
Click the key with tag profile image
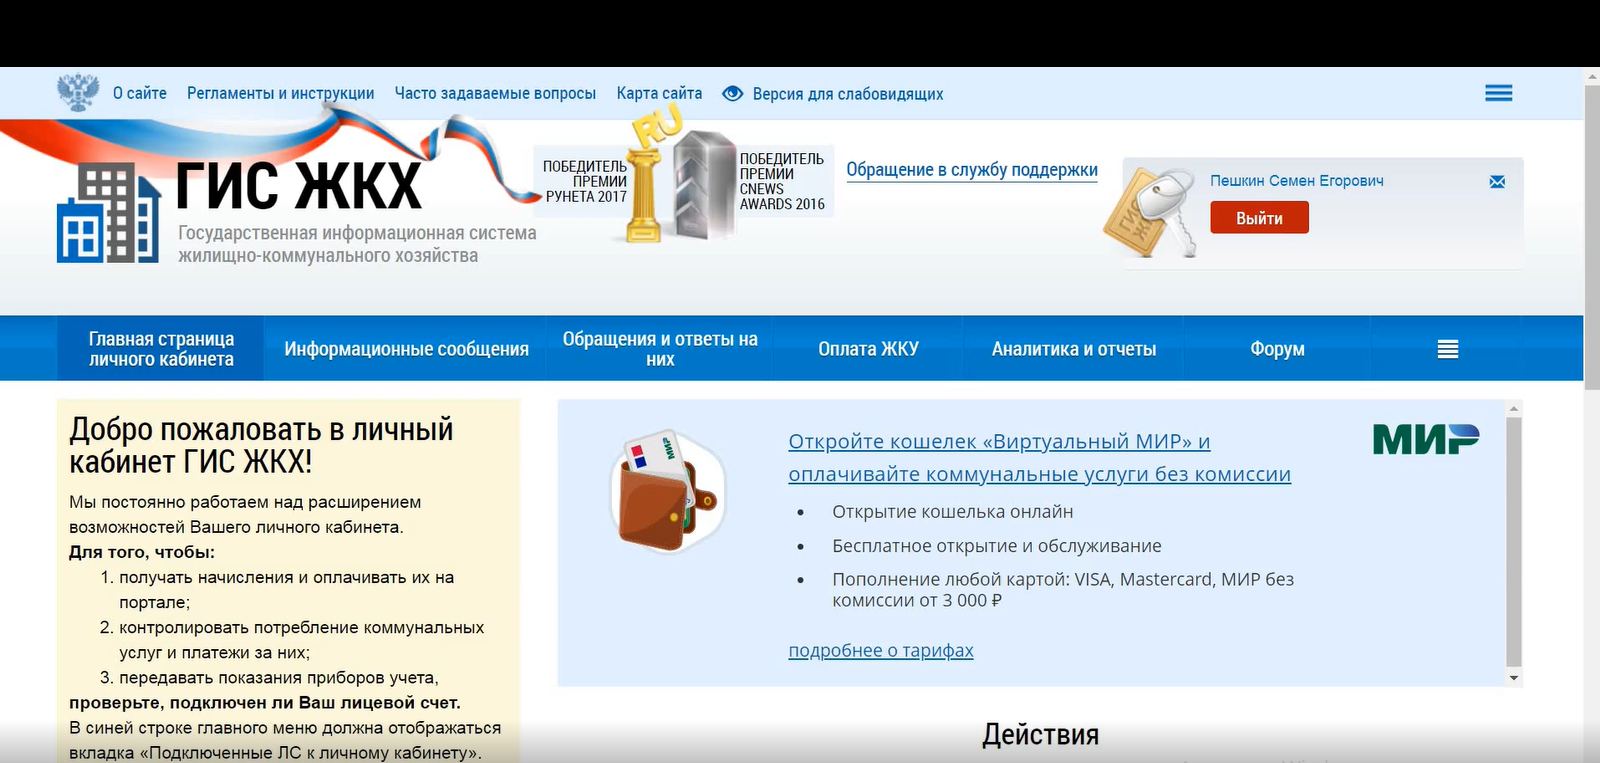[1152, 213]
